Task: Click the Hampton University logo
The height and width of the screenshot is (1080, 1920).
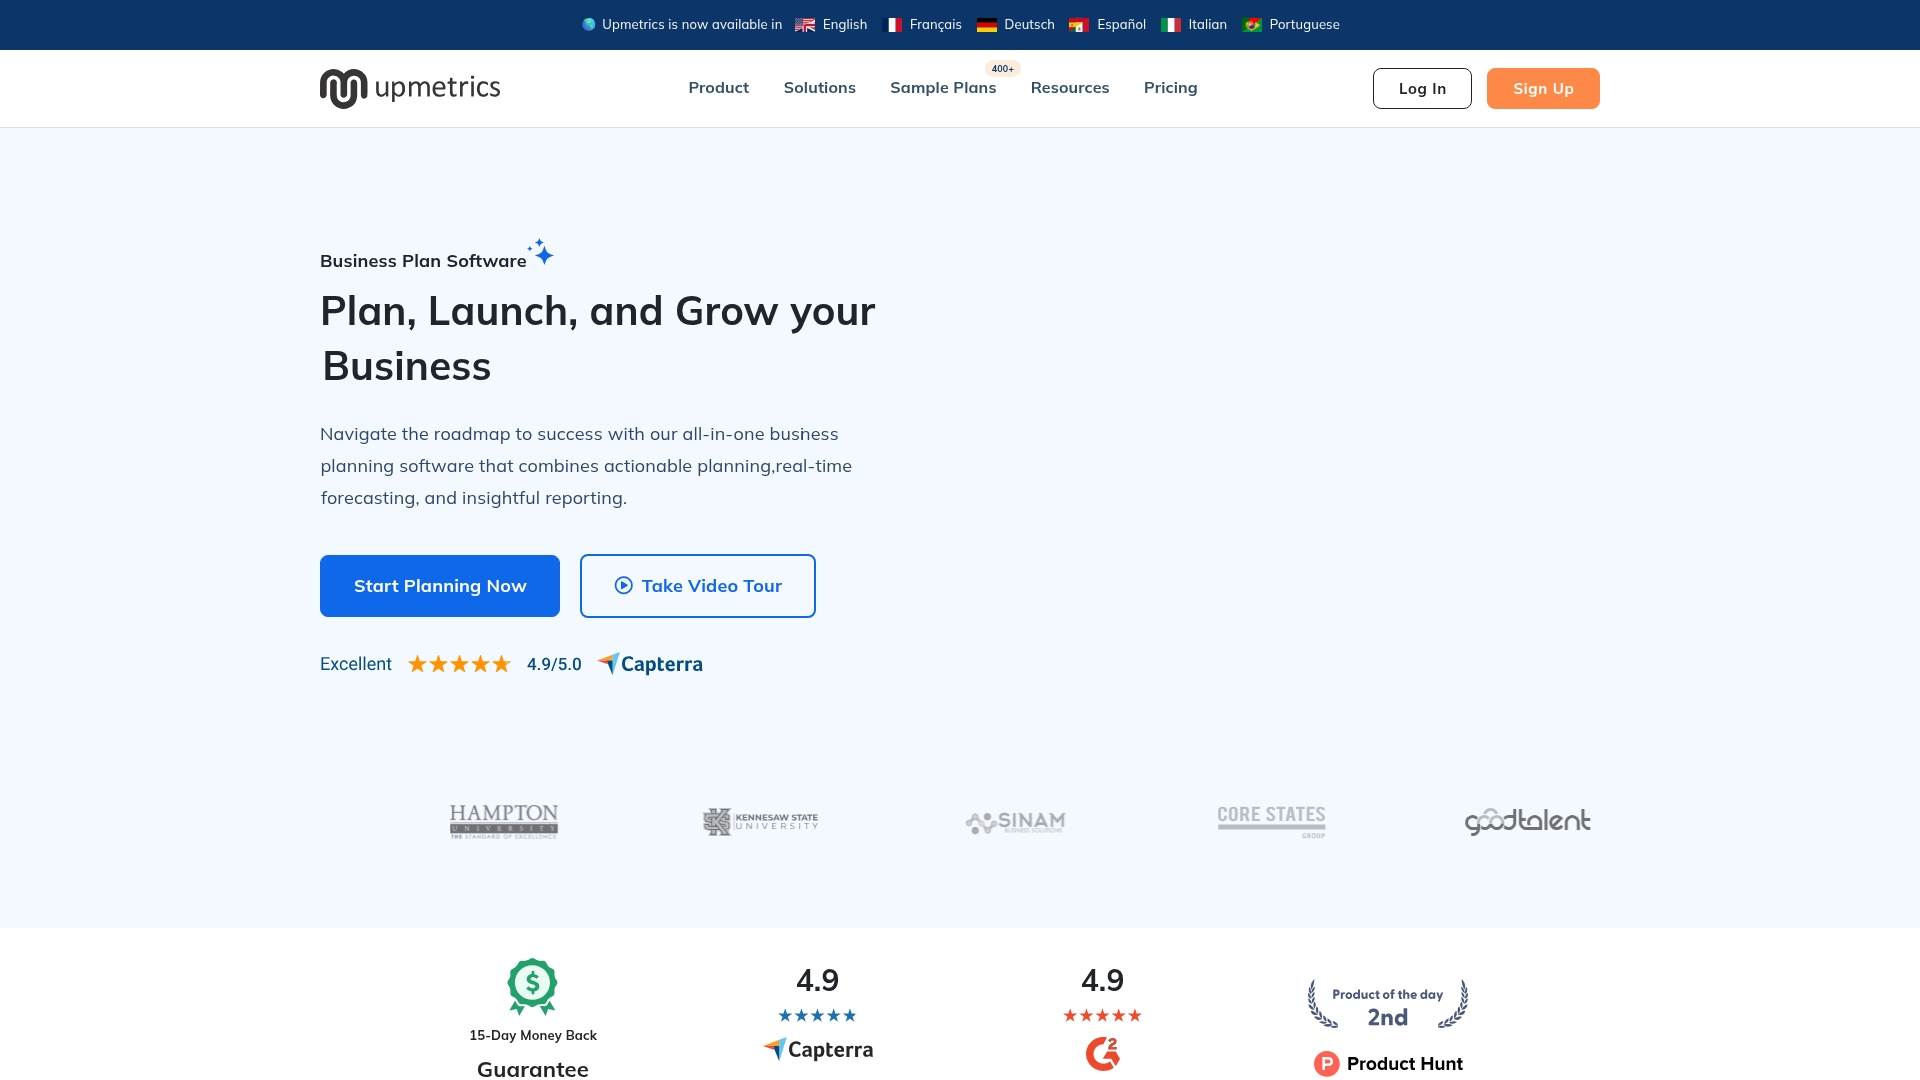Action: 503,821
